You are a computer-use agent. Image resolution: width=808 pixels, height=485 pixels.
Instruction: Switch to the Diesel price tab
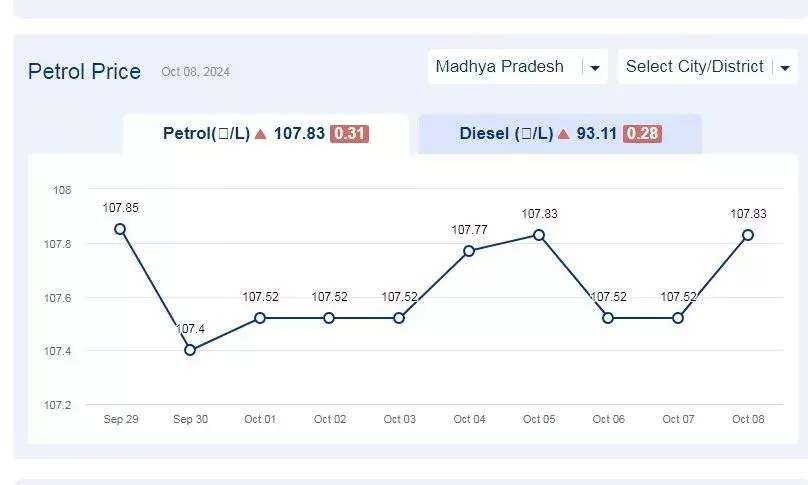click(560, 134)
